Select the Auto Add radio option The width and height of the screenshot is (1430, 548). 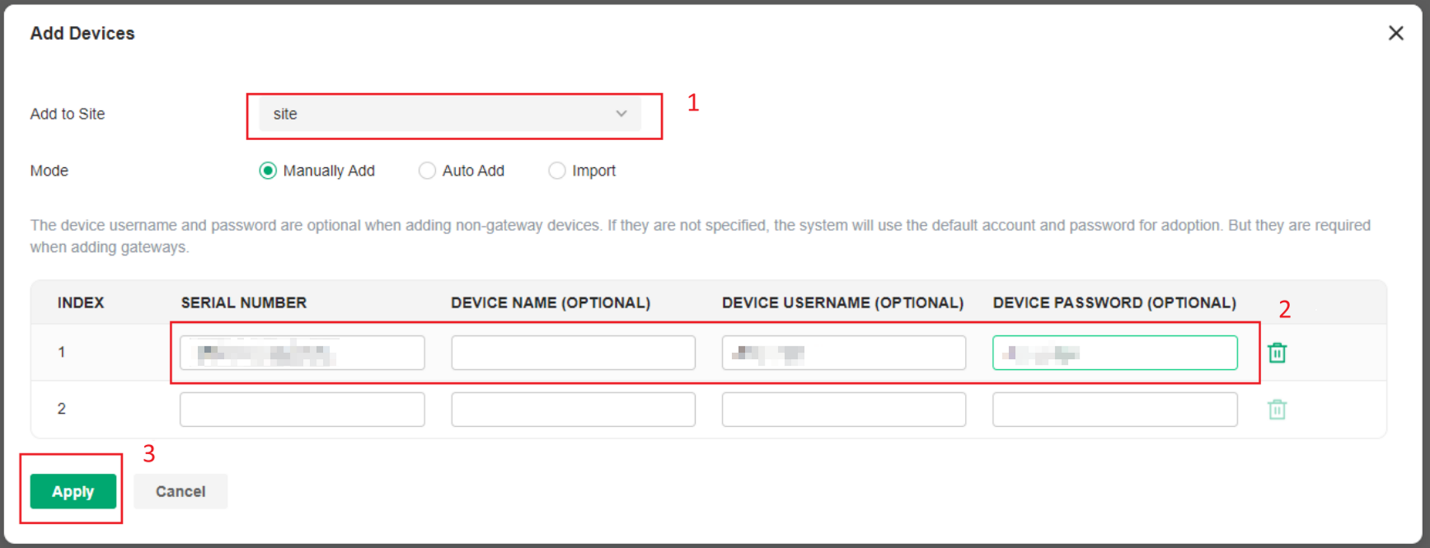tap(427, 171)
